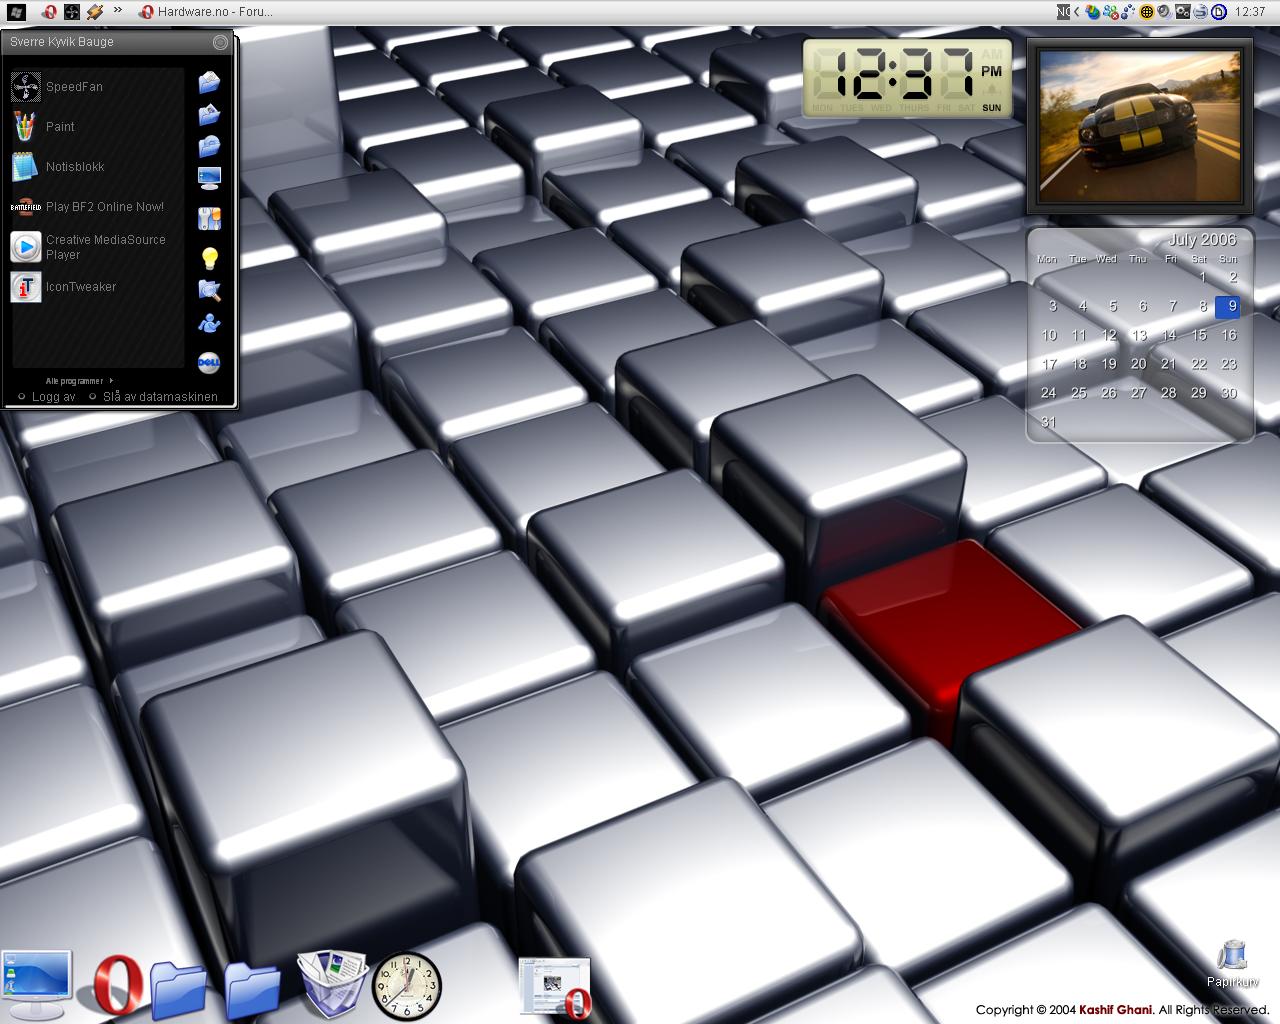Open the pictures folder icon in start menu
Image resolution: width=1280 pixels, height=1024 pixels.
[x=209, y=114]
